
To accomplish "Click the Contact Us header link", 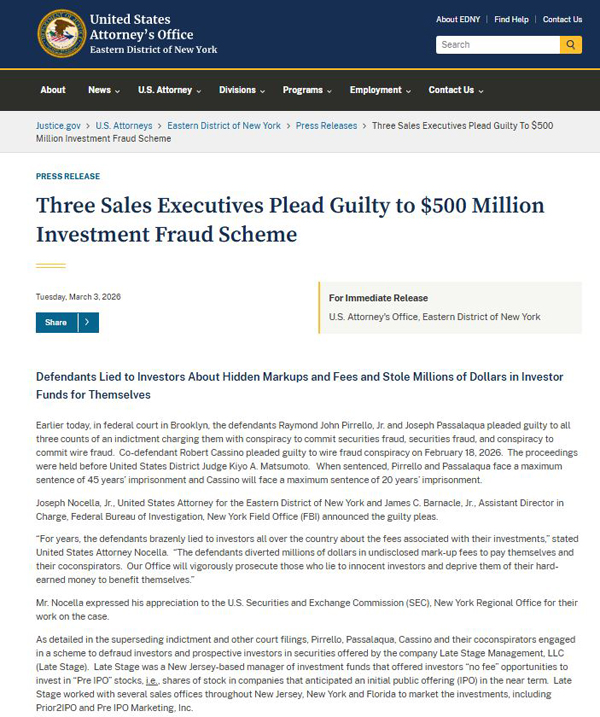I will [x=562, y=19].
